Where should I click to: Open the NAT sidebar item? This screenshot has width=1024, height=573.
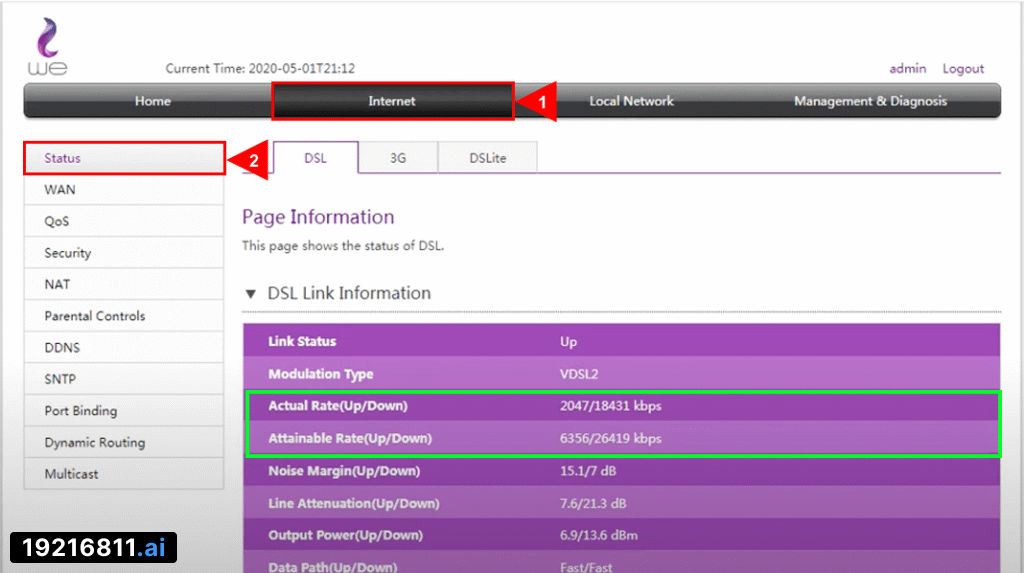pos(57,284)
